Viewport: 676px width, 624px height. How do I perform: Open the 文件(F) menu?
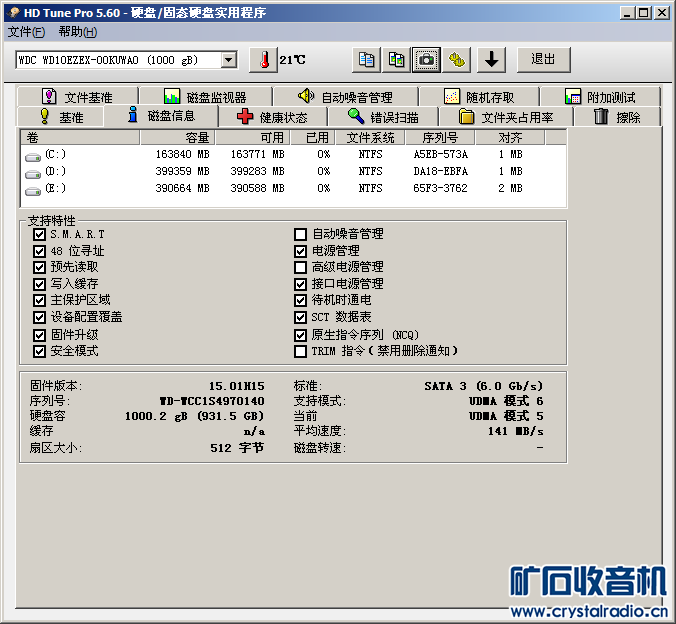point(26,32)
